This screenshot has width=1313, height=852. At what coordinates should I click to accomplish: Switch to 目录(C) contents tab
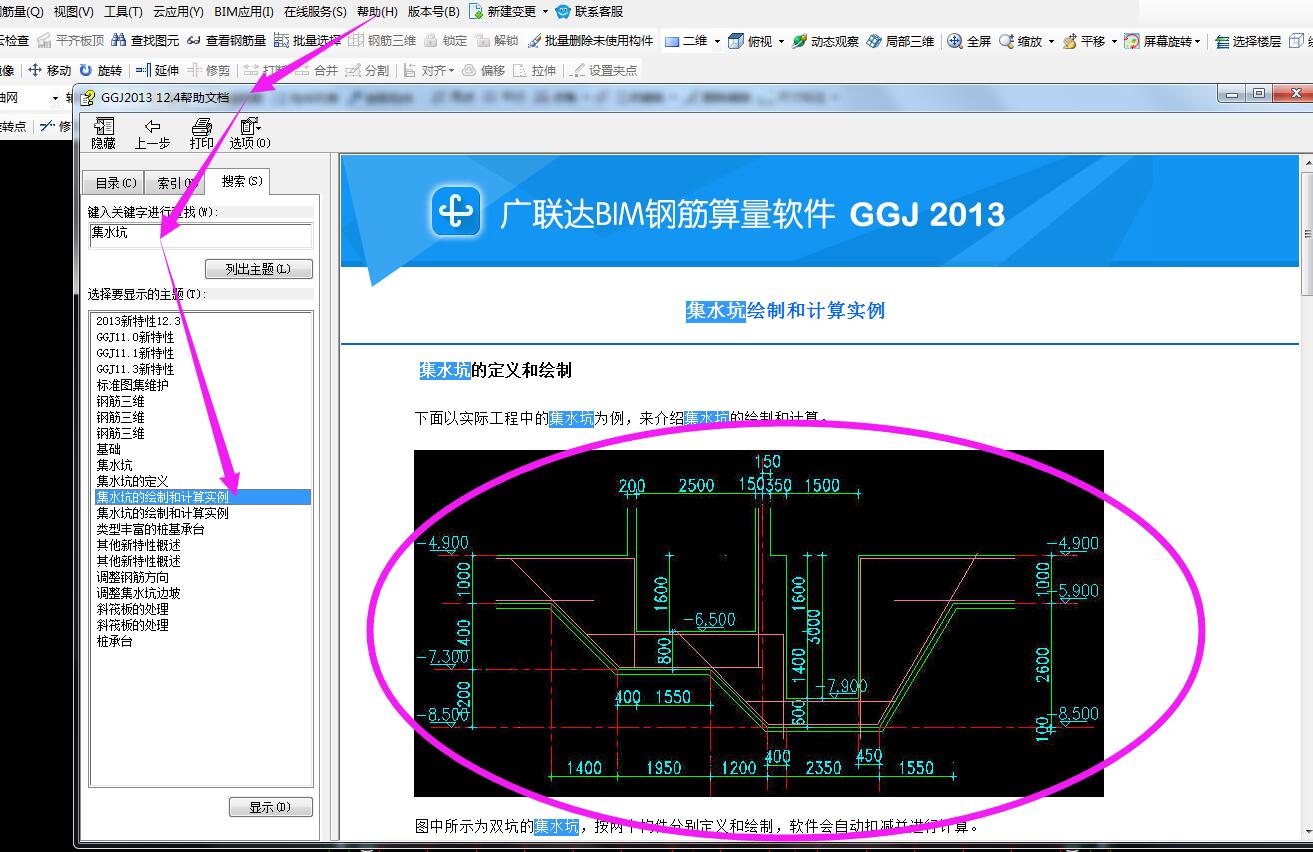coord(116,183)
